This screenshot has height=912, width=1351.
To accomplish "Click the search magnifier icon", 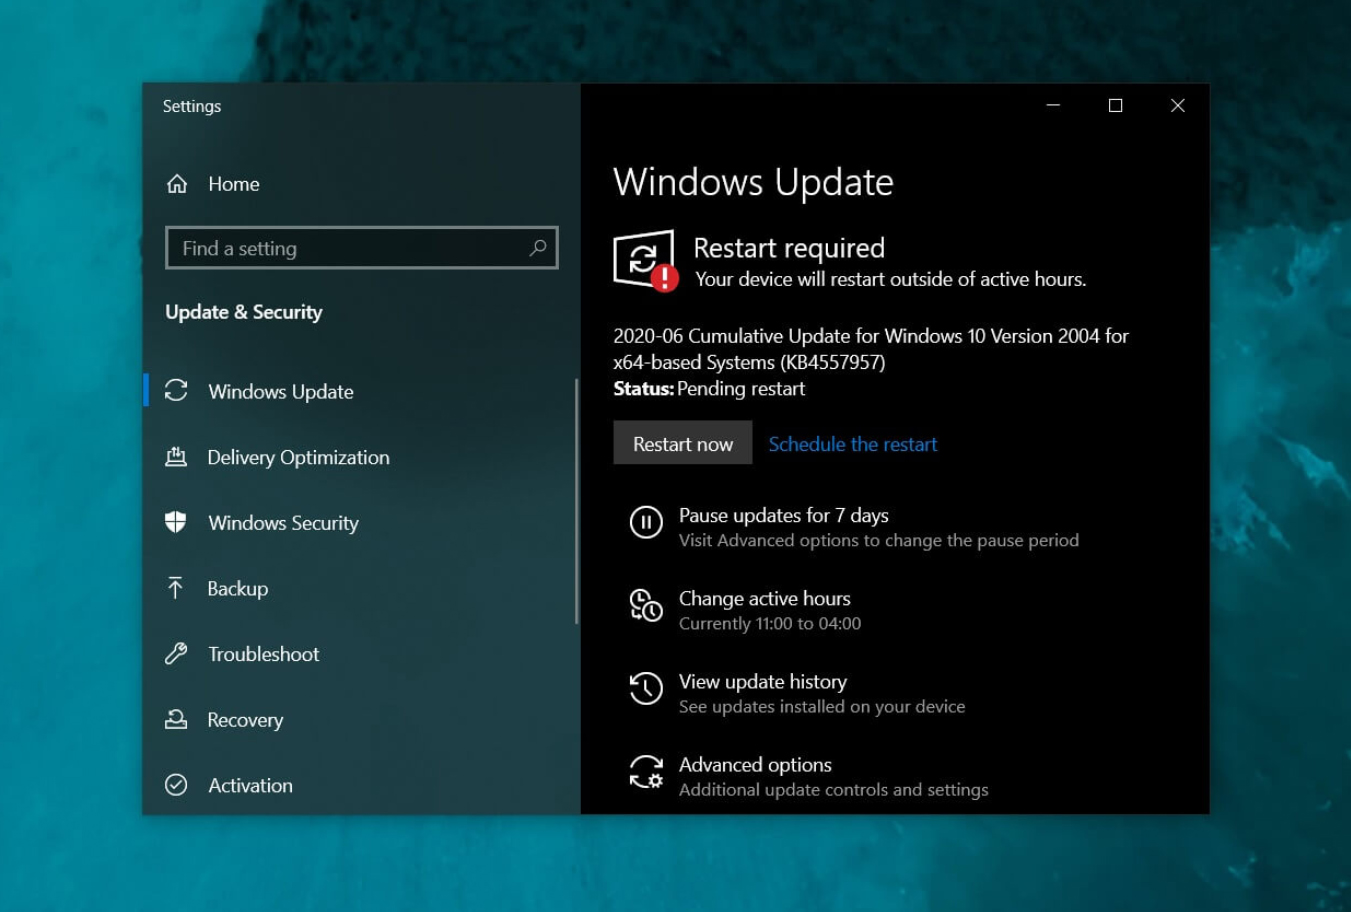I will [x=537, y=248].
